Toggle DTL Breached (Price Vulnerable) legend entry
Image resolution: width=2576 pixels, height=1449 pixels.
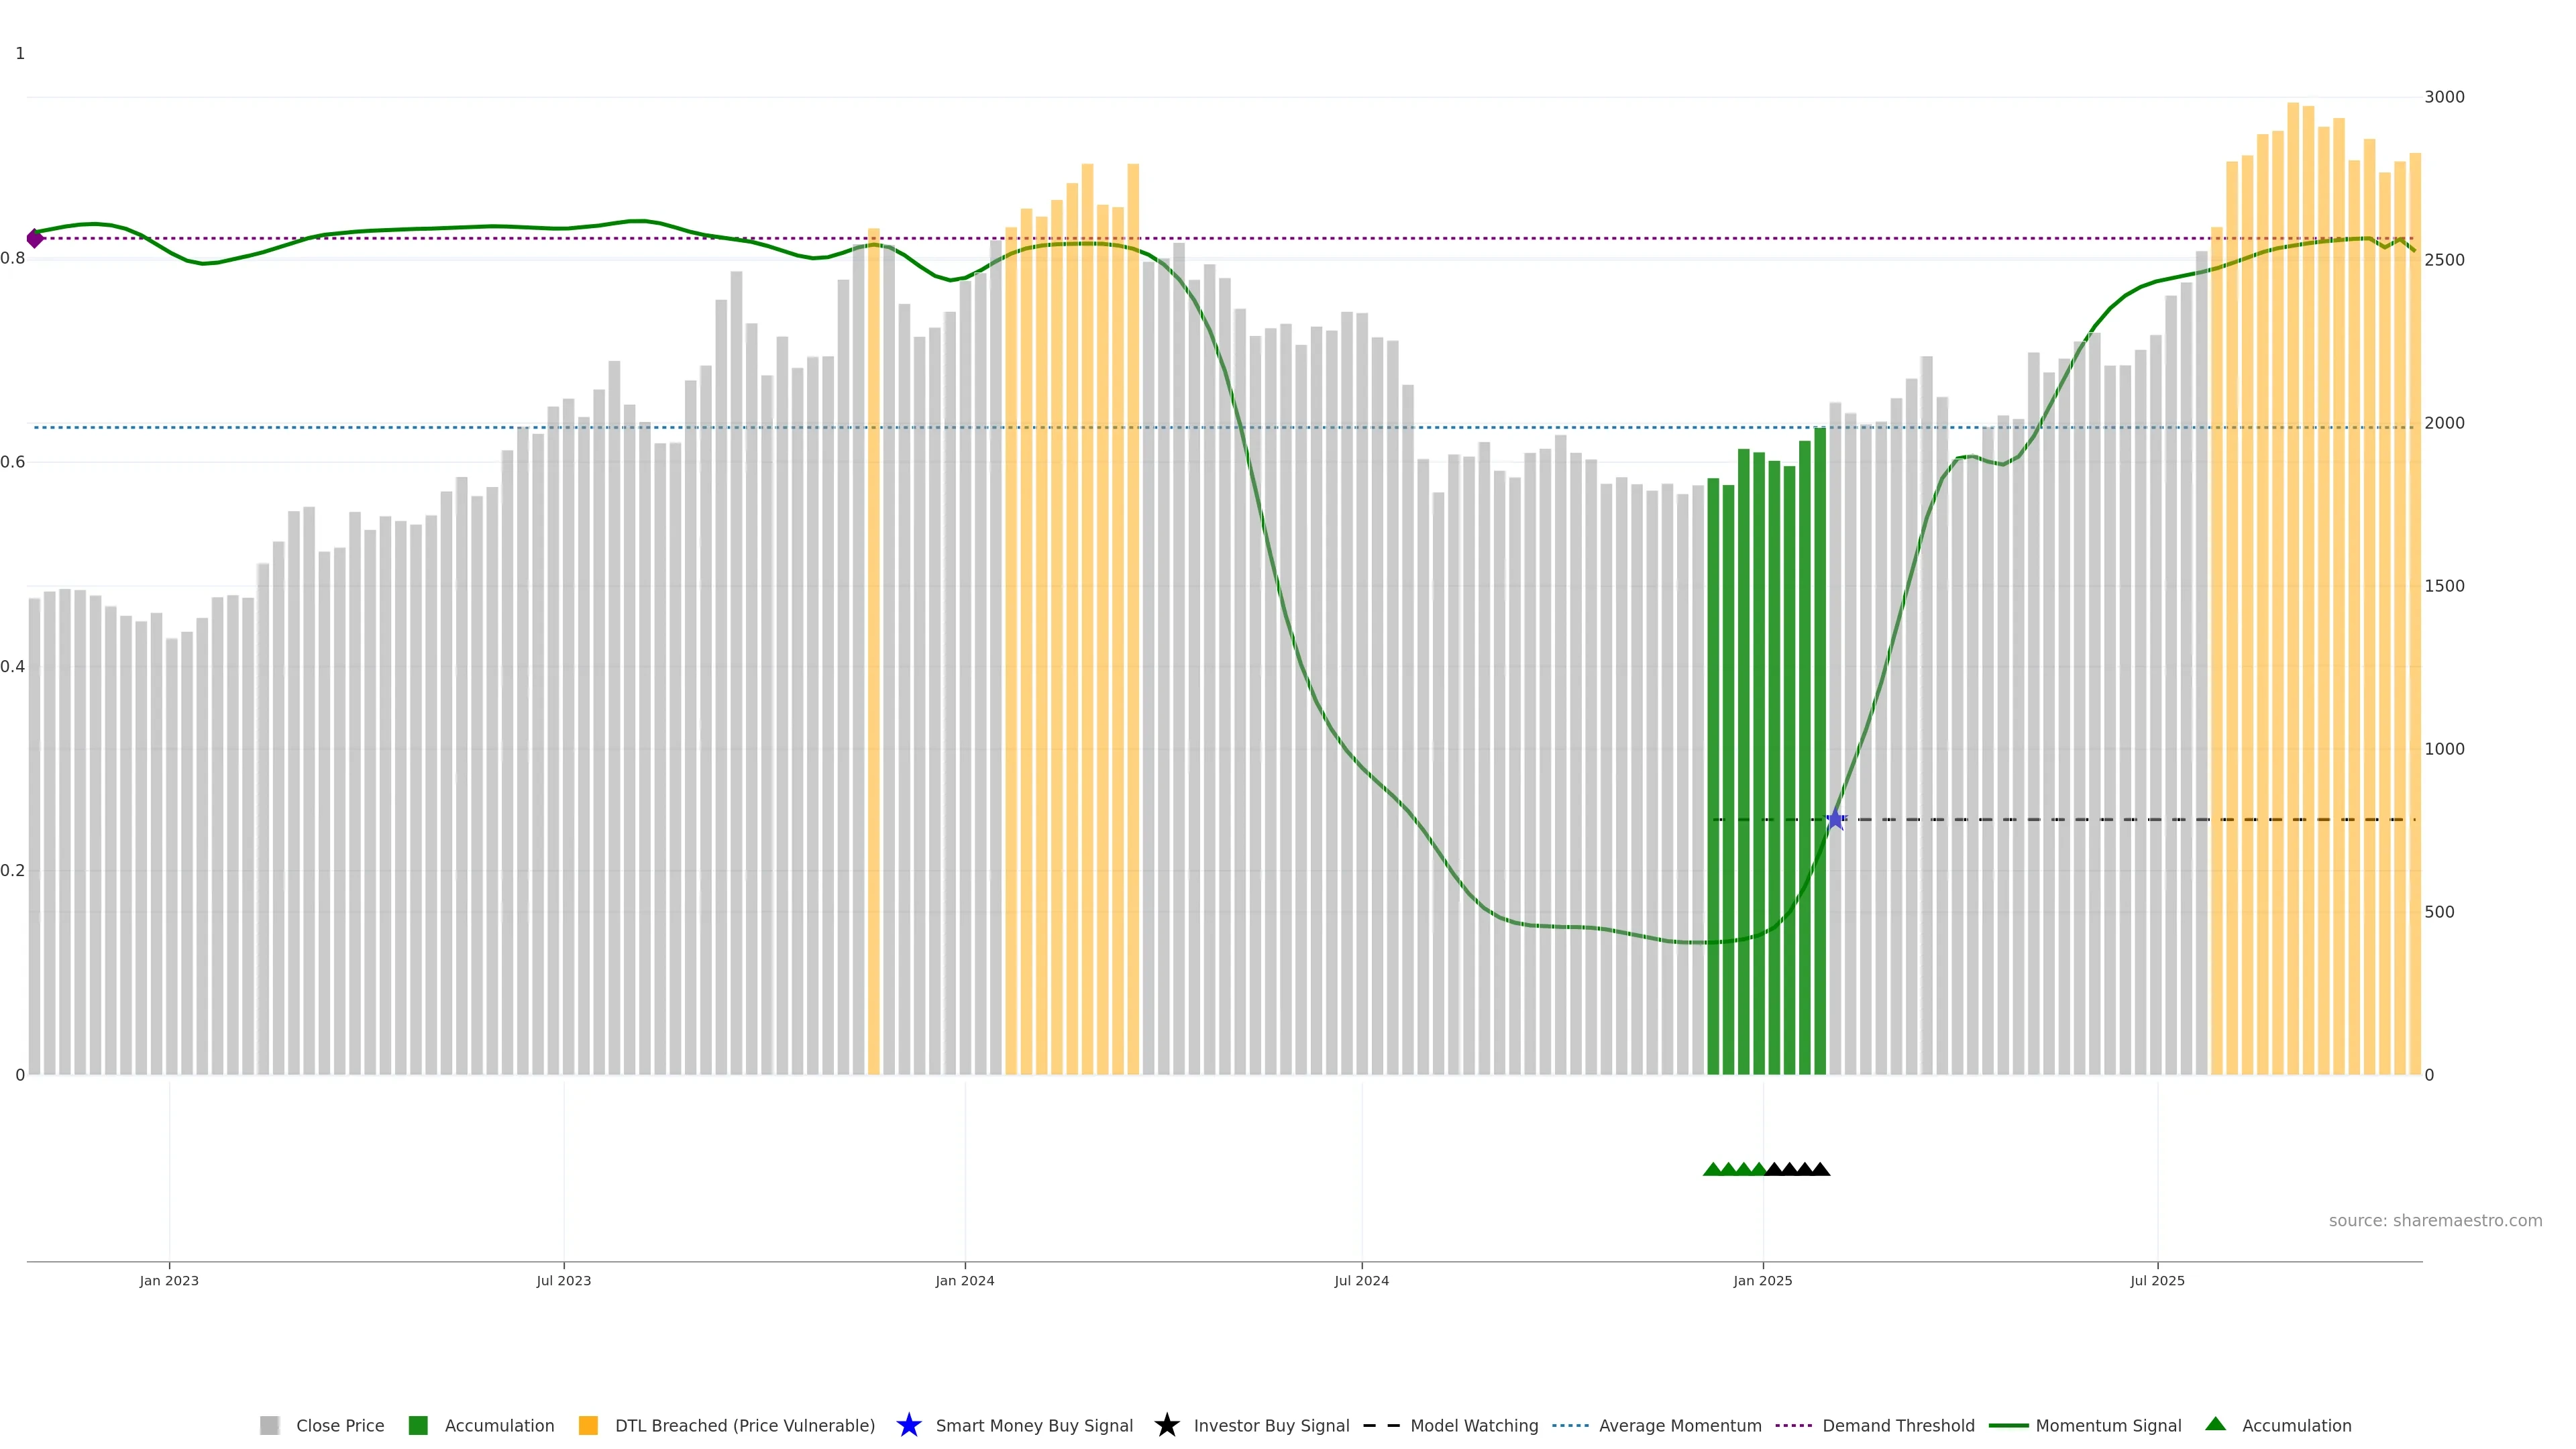pyautogui.click(x=744, y=1425)
